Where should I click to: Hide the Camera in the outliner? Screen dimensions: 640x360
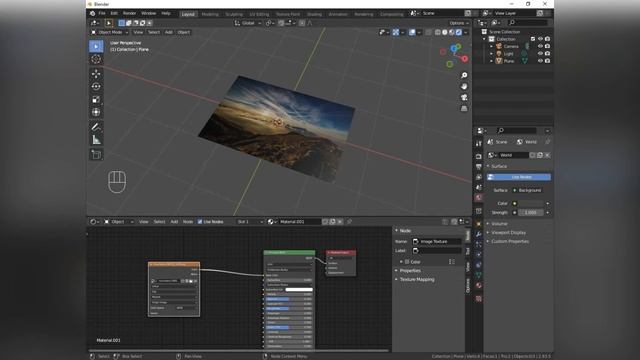[540, 47]
